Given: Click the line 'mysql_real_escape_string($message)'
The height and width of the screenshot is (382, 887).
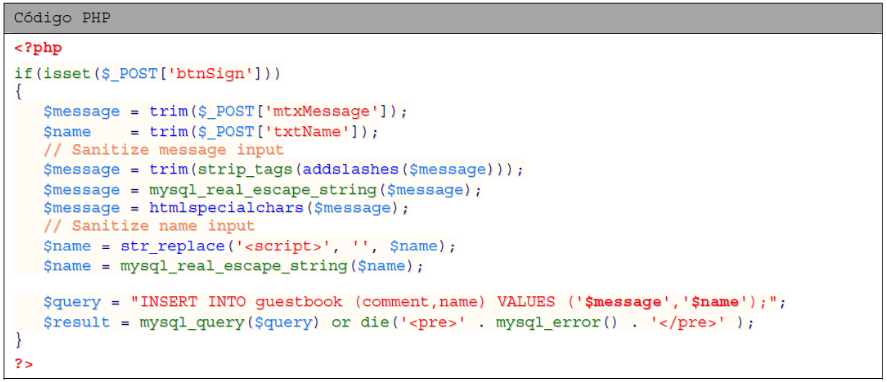Looking at the screenshot, I should 262,190.
